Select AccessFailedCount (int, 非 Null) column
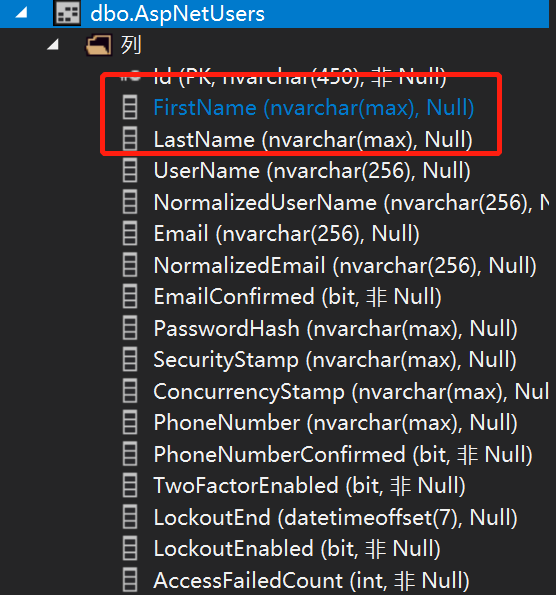The image size is (556, 595). (x=312, y=580)
